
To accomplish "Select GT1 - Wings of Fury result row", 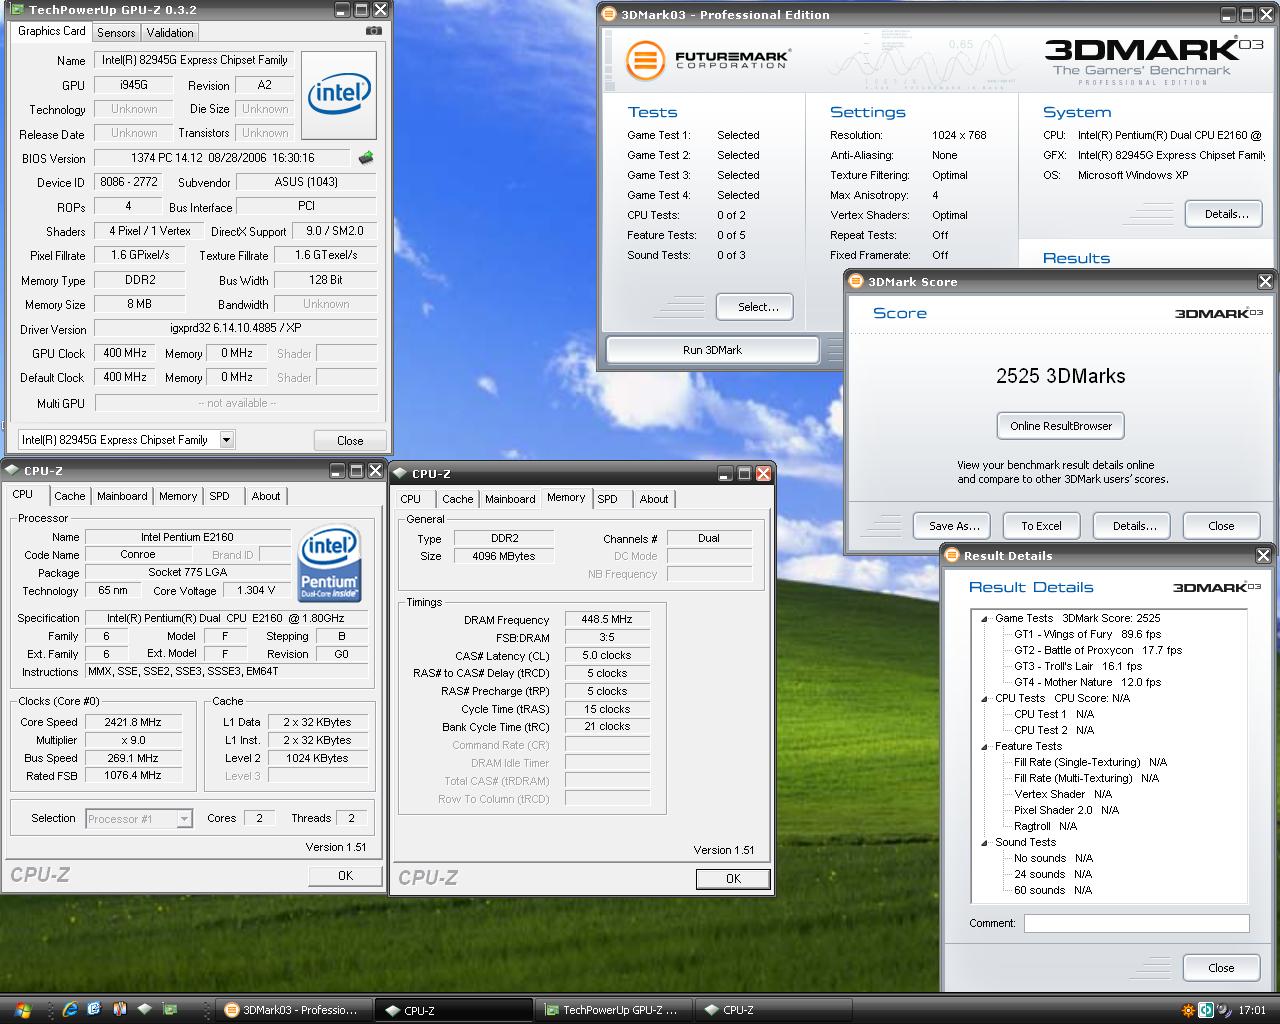I will pyautogui.click(x=1087, y=634).
